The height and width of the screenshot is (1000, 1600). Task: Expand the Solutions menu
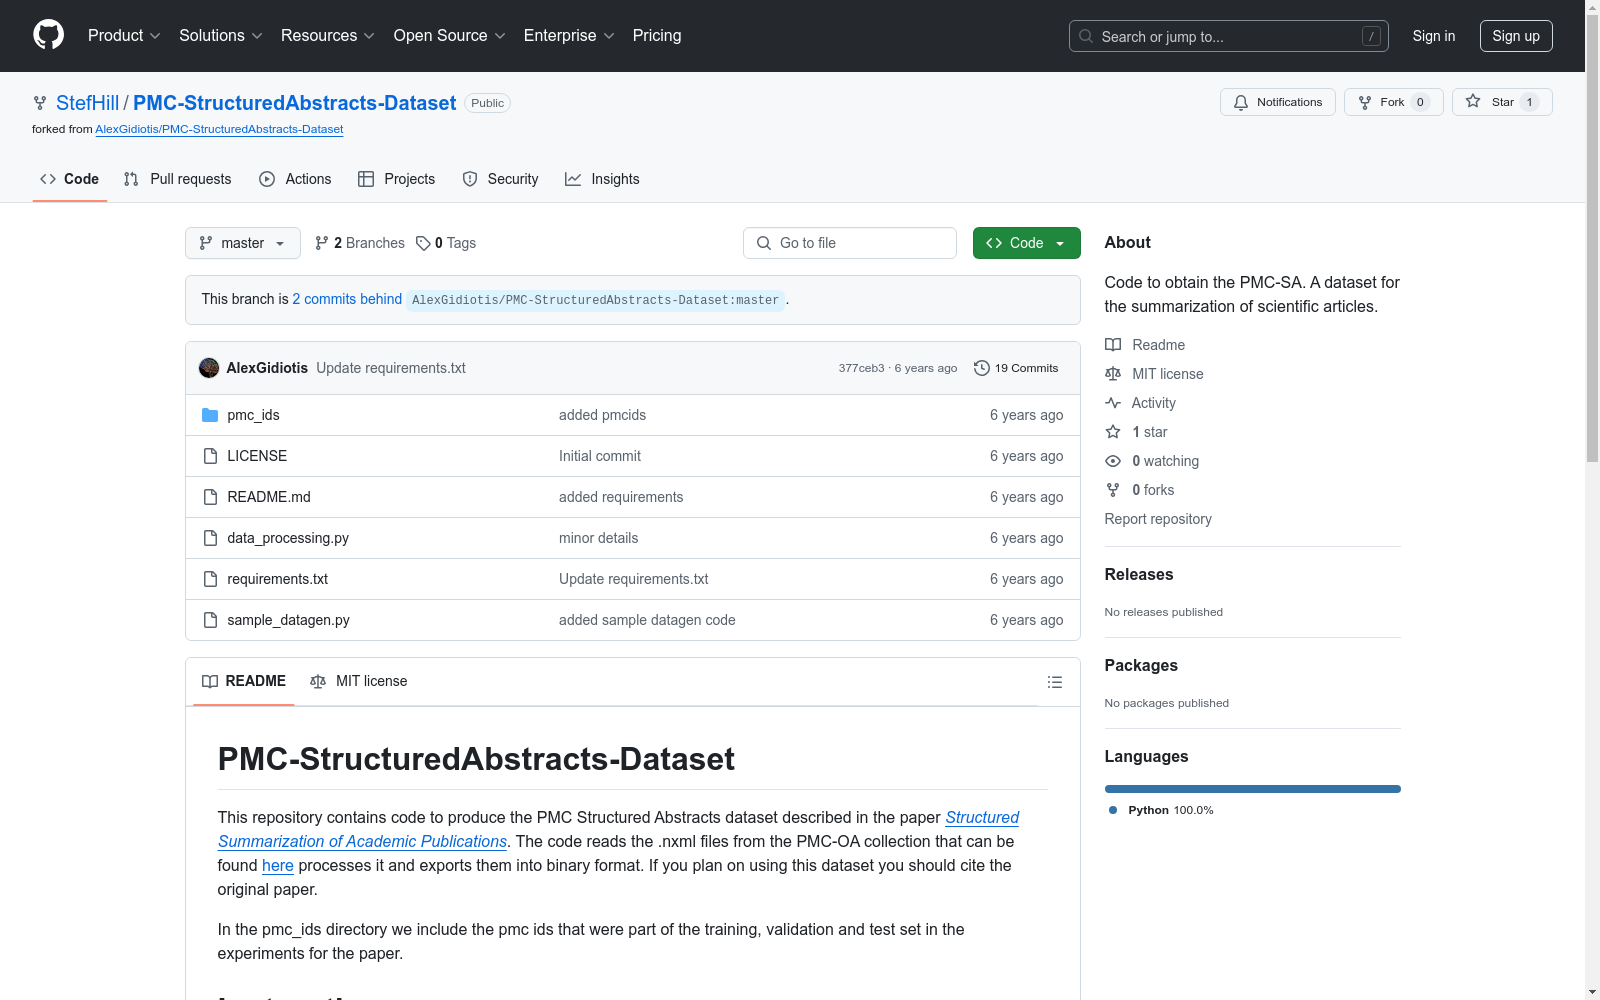(221, 35)
